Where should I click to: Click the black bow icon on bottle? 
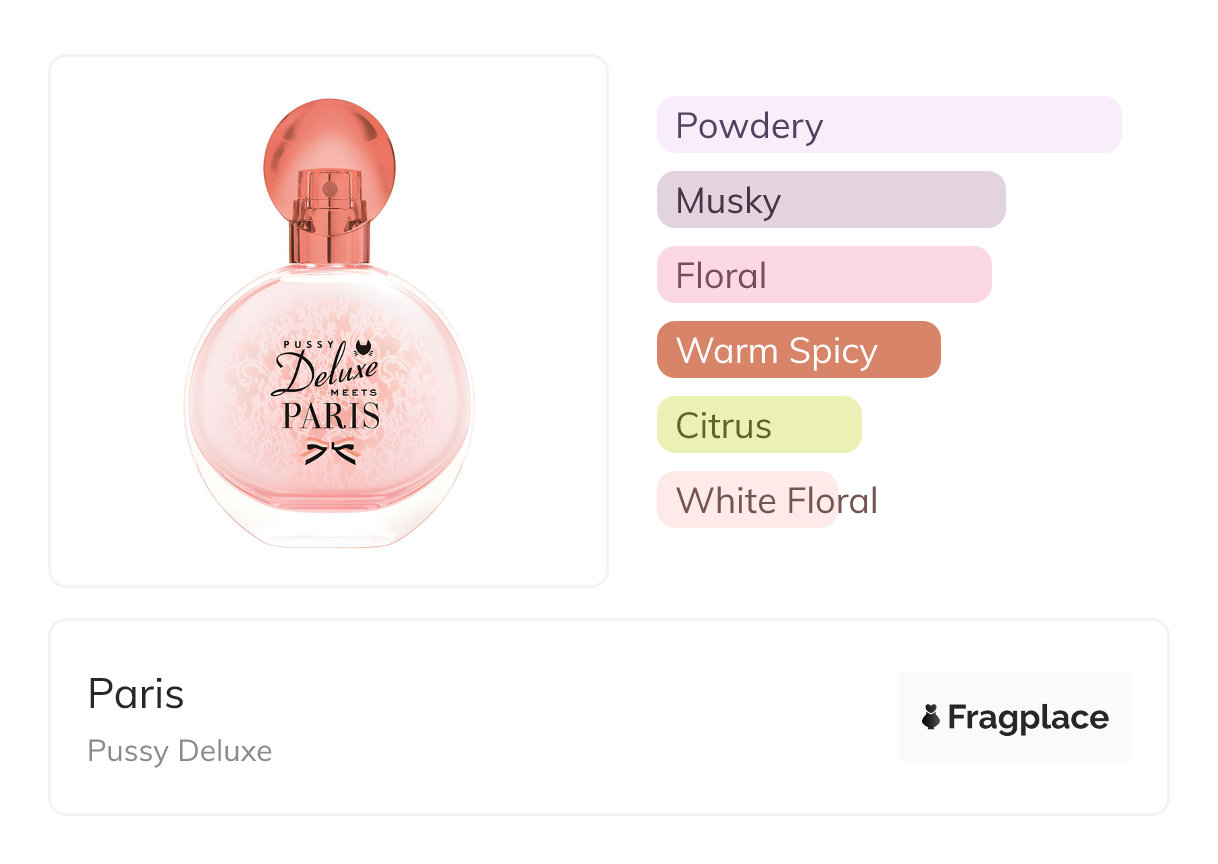click(329, 452)
